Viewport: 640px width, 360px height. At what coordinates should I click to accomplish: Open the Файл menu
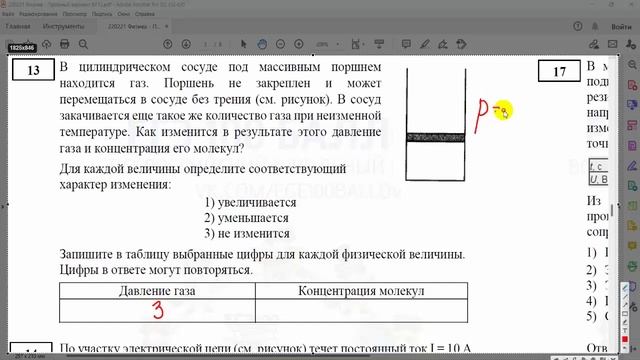(x=8, y=14)
